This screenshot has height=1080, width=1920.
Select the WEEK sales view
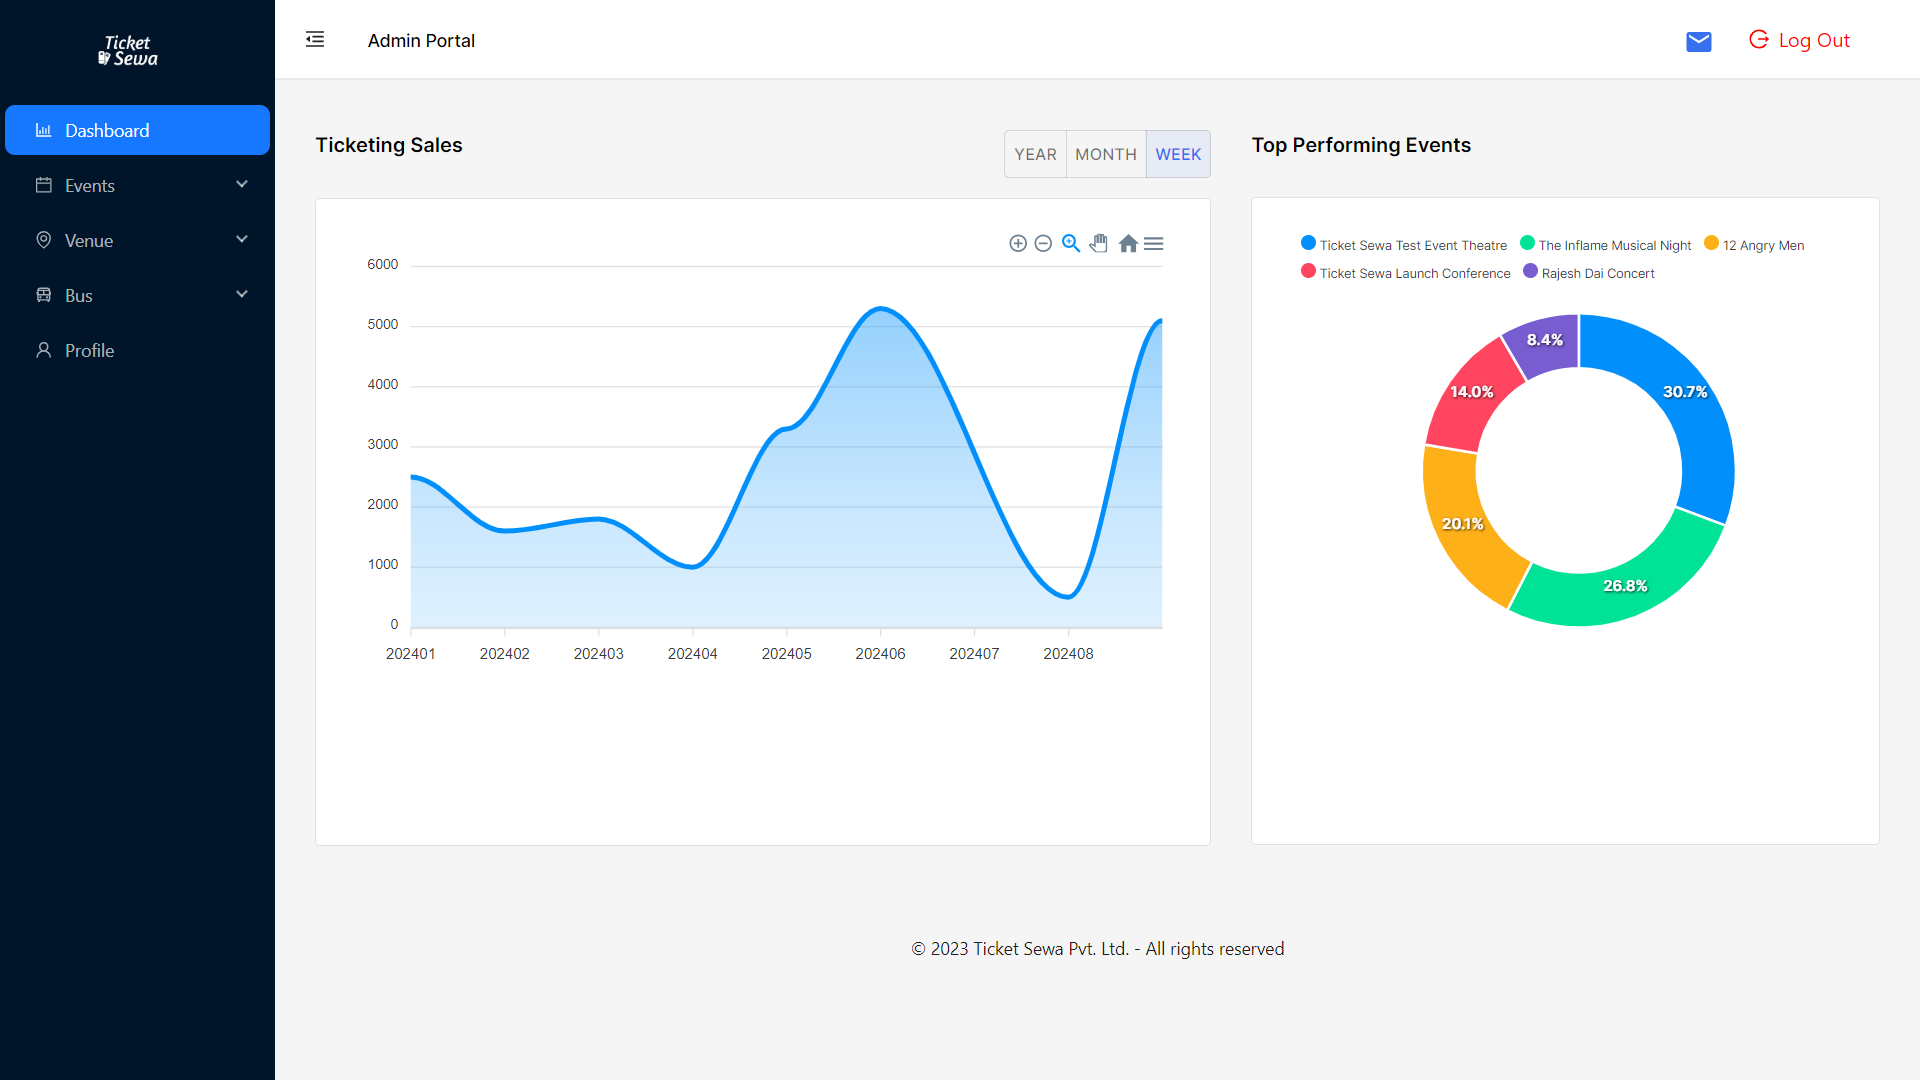coord(1178,154)
